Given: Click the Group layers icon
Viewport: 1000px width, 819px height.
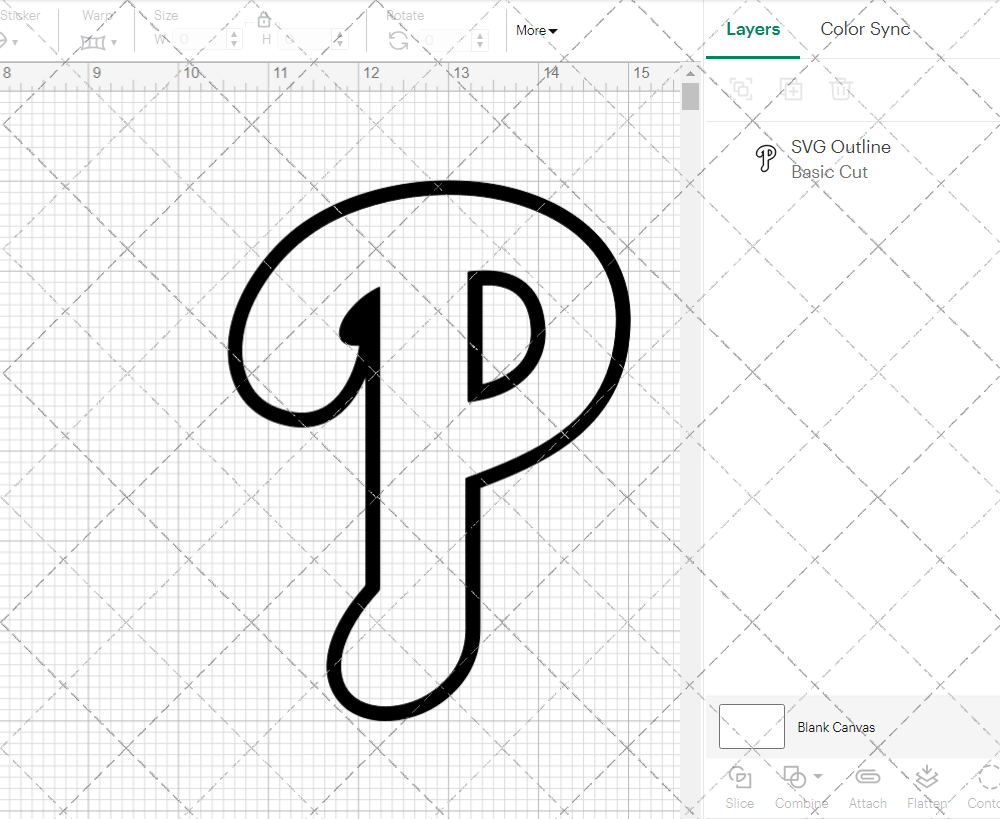Looking at the screenshot, I should [x=741, y=89].
